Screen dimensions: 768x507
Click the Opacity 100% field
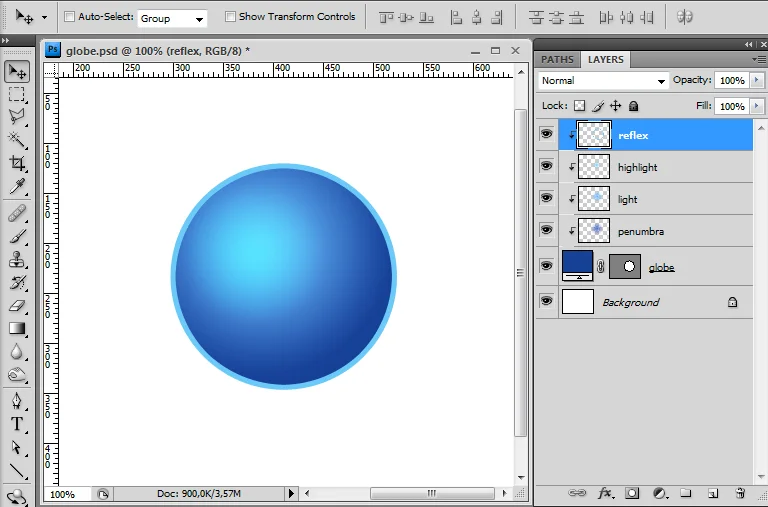coord(732,80)
